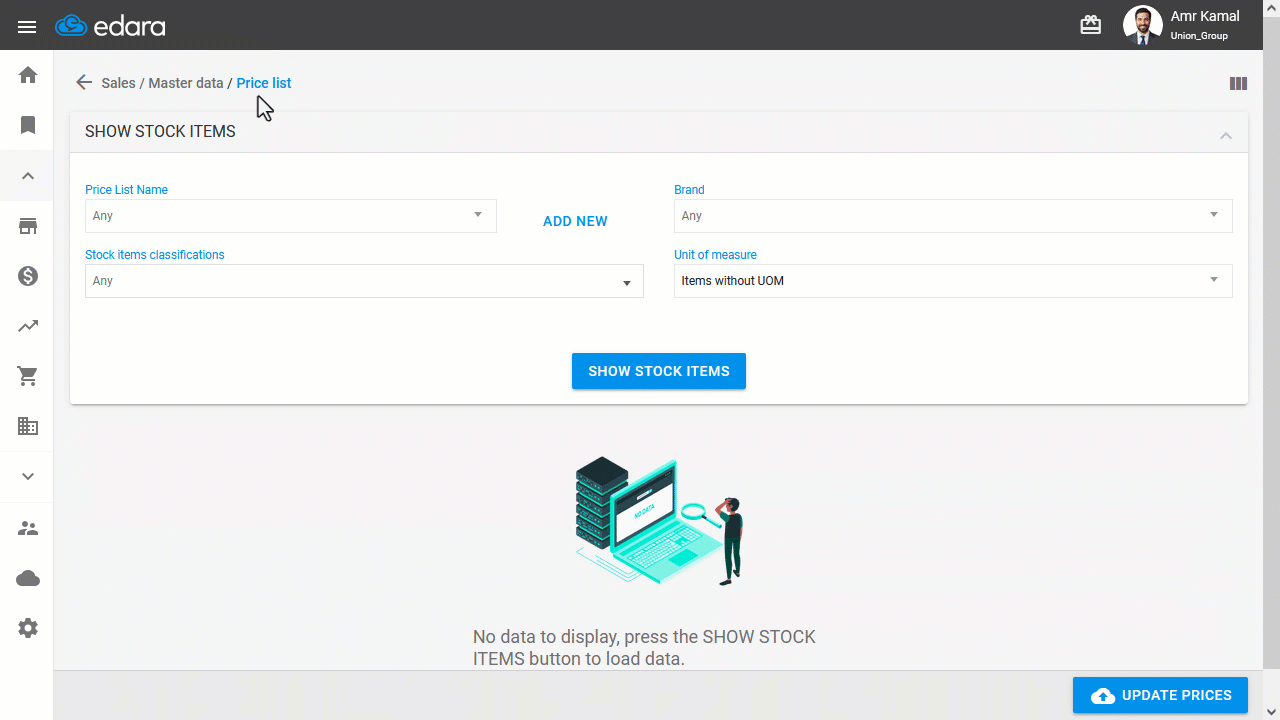Screen dimensions: 1280x720
Task: Open settings gear in sidebar
Action: pyautogui.click(x=28, y=628)
